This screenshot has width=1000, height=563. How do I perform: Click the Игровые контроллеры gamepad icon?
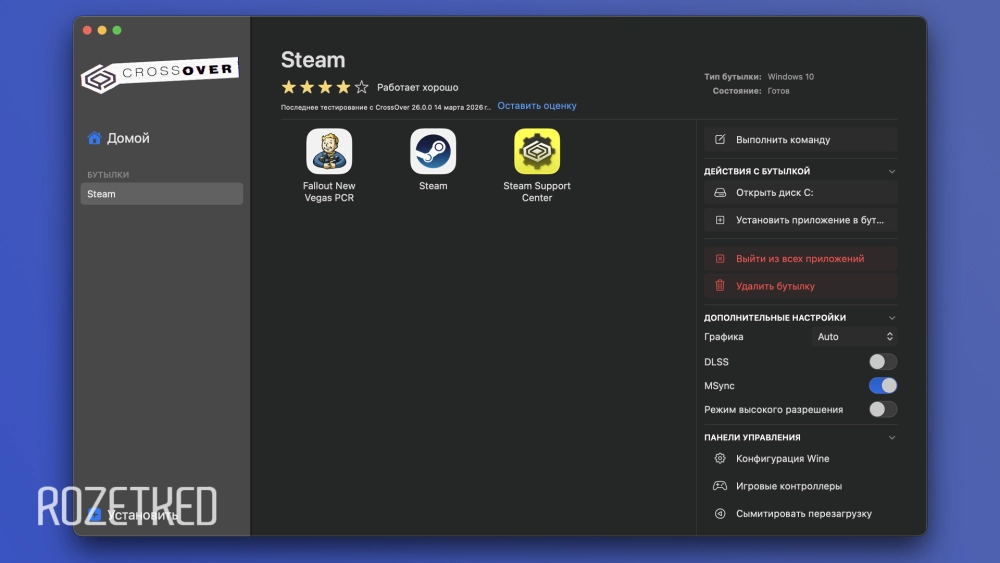tap(720, 486)
